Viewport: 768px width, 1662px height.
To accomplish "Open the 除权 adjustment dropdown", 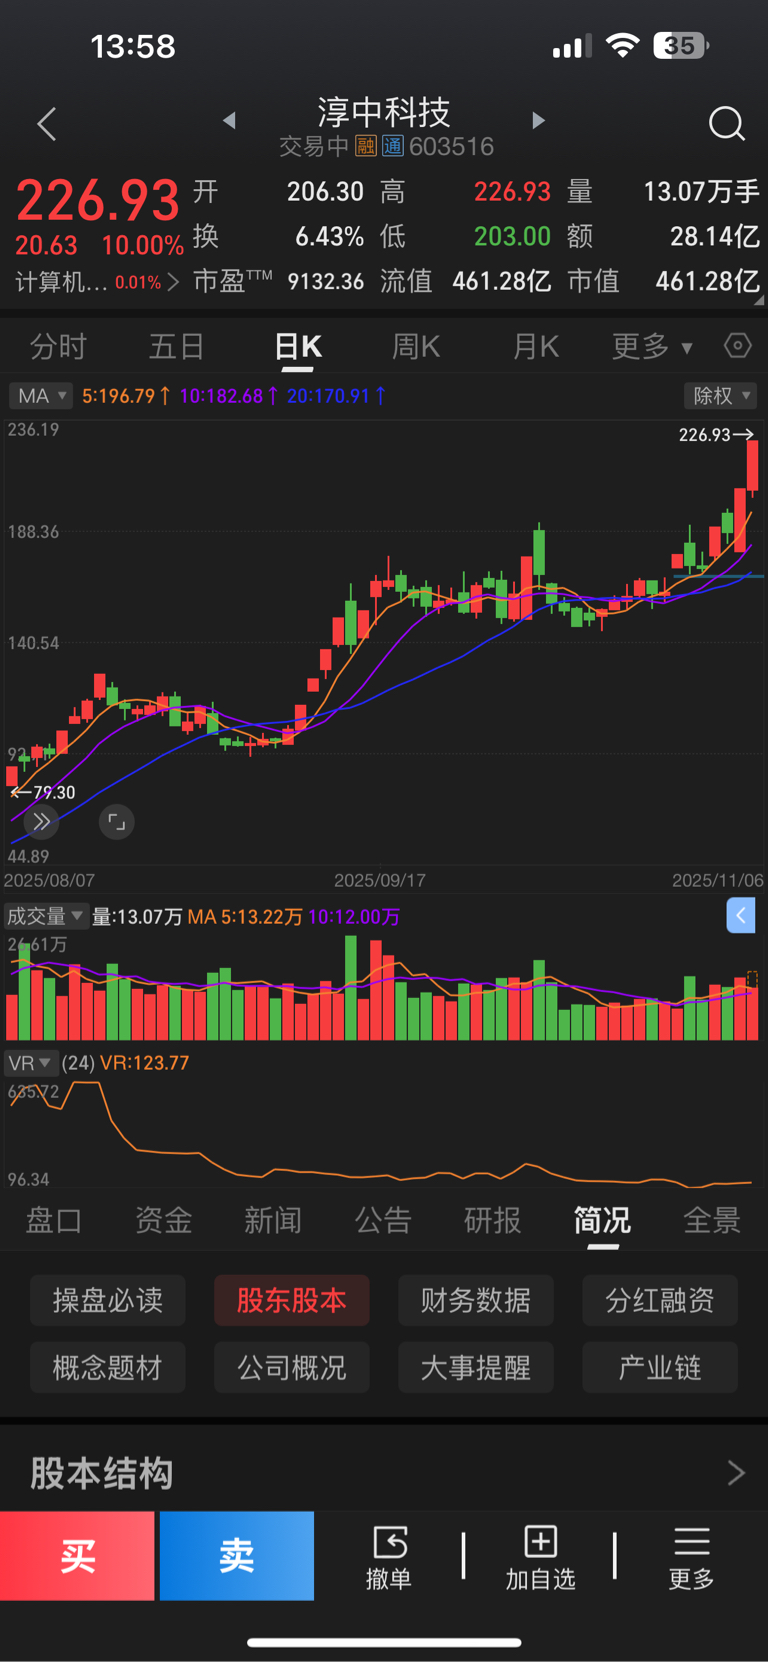I will click(x=720, y=396).
